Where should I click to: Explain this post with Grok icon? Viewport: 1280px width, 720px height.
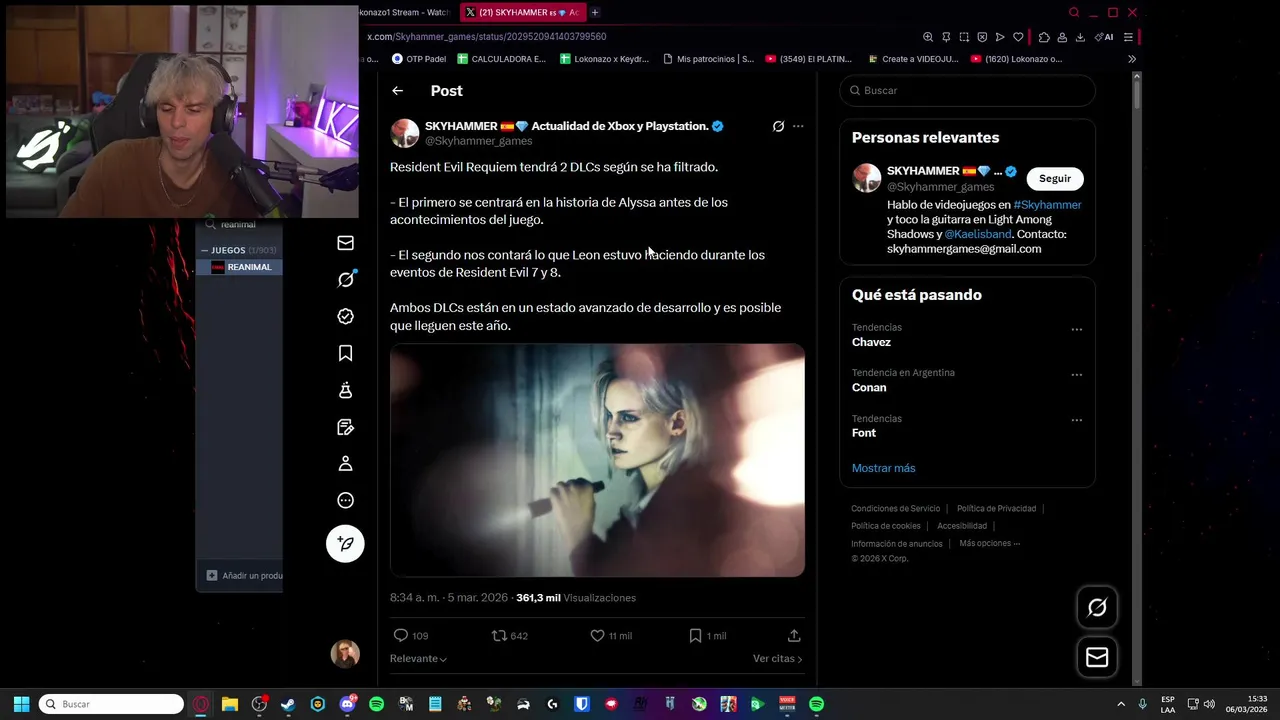[x=778, y=126]
